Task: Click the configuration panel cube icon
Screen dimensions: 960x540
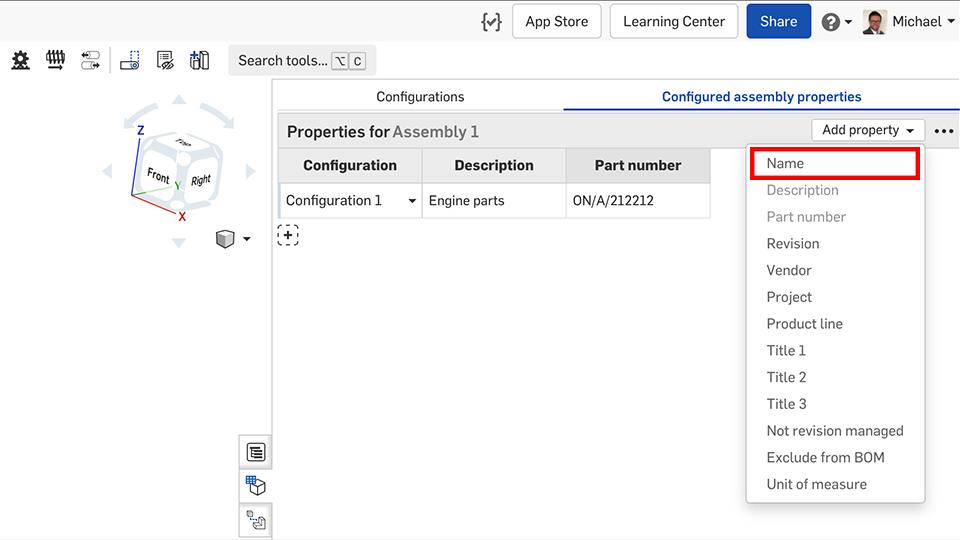Action: [256, 486]
